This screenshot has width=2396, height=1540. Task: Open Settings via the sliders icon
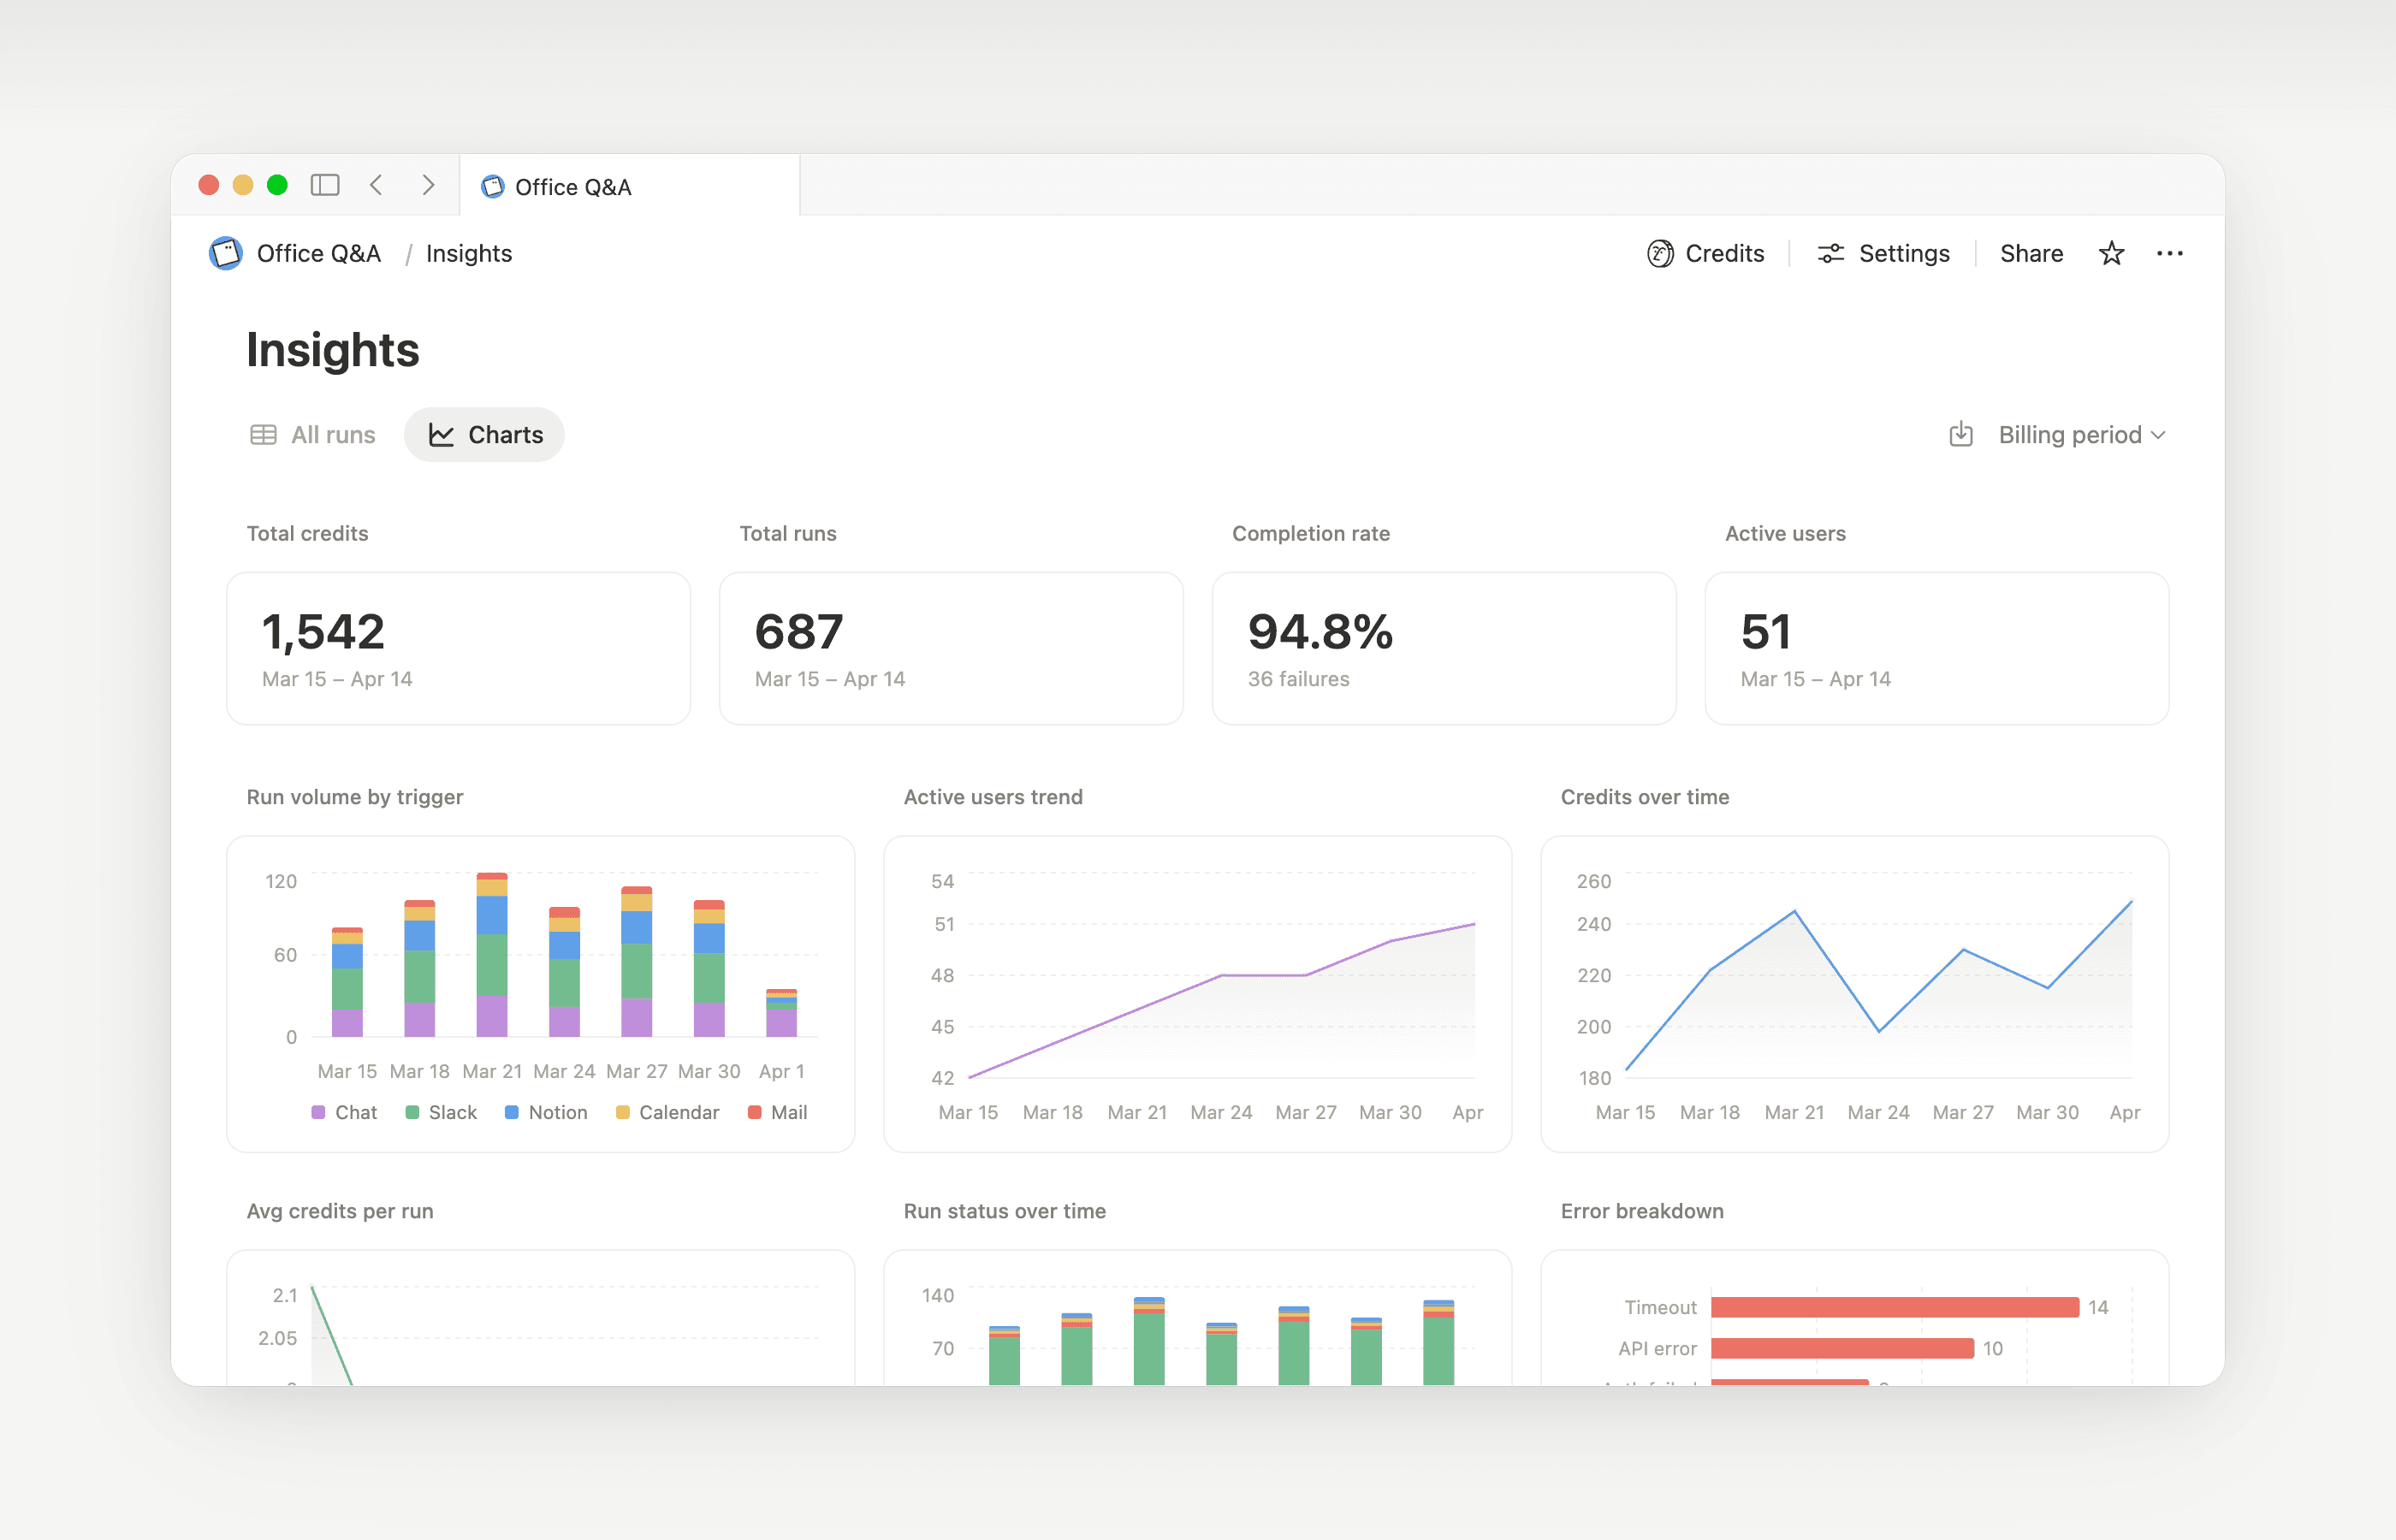tap(1830, 254)
